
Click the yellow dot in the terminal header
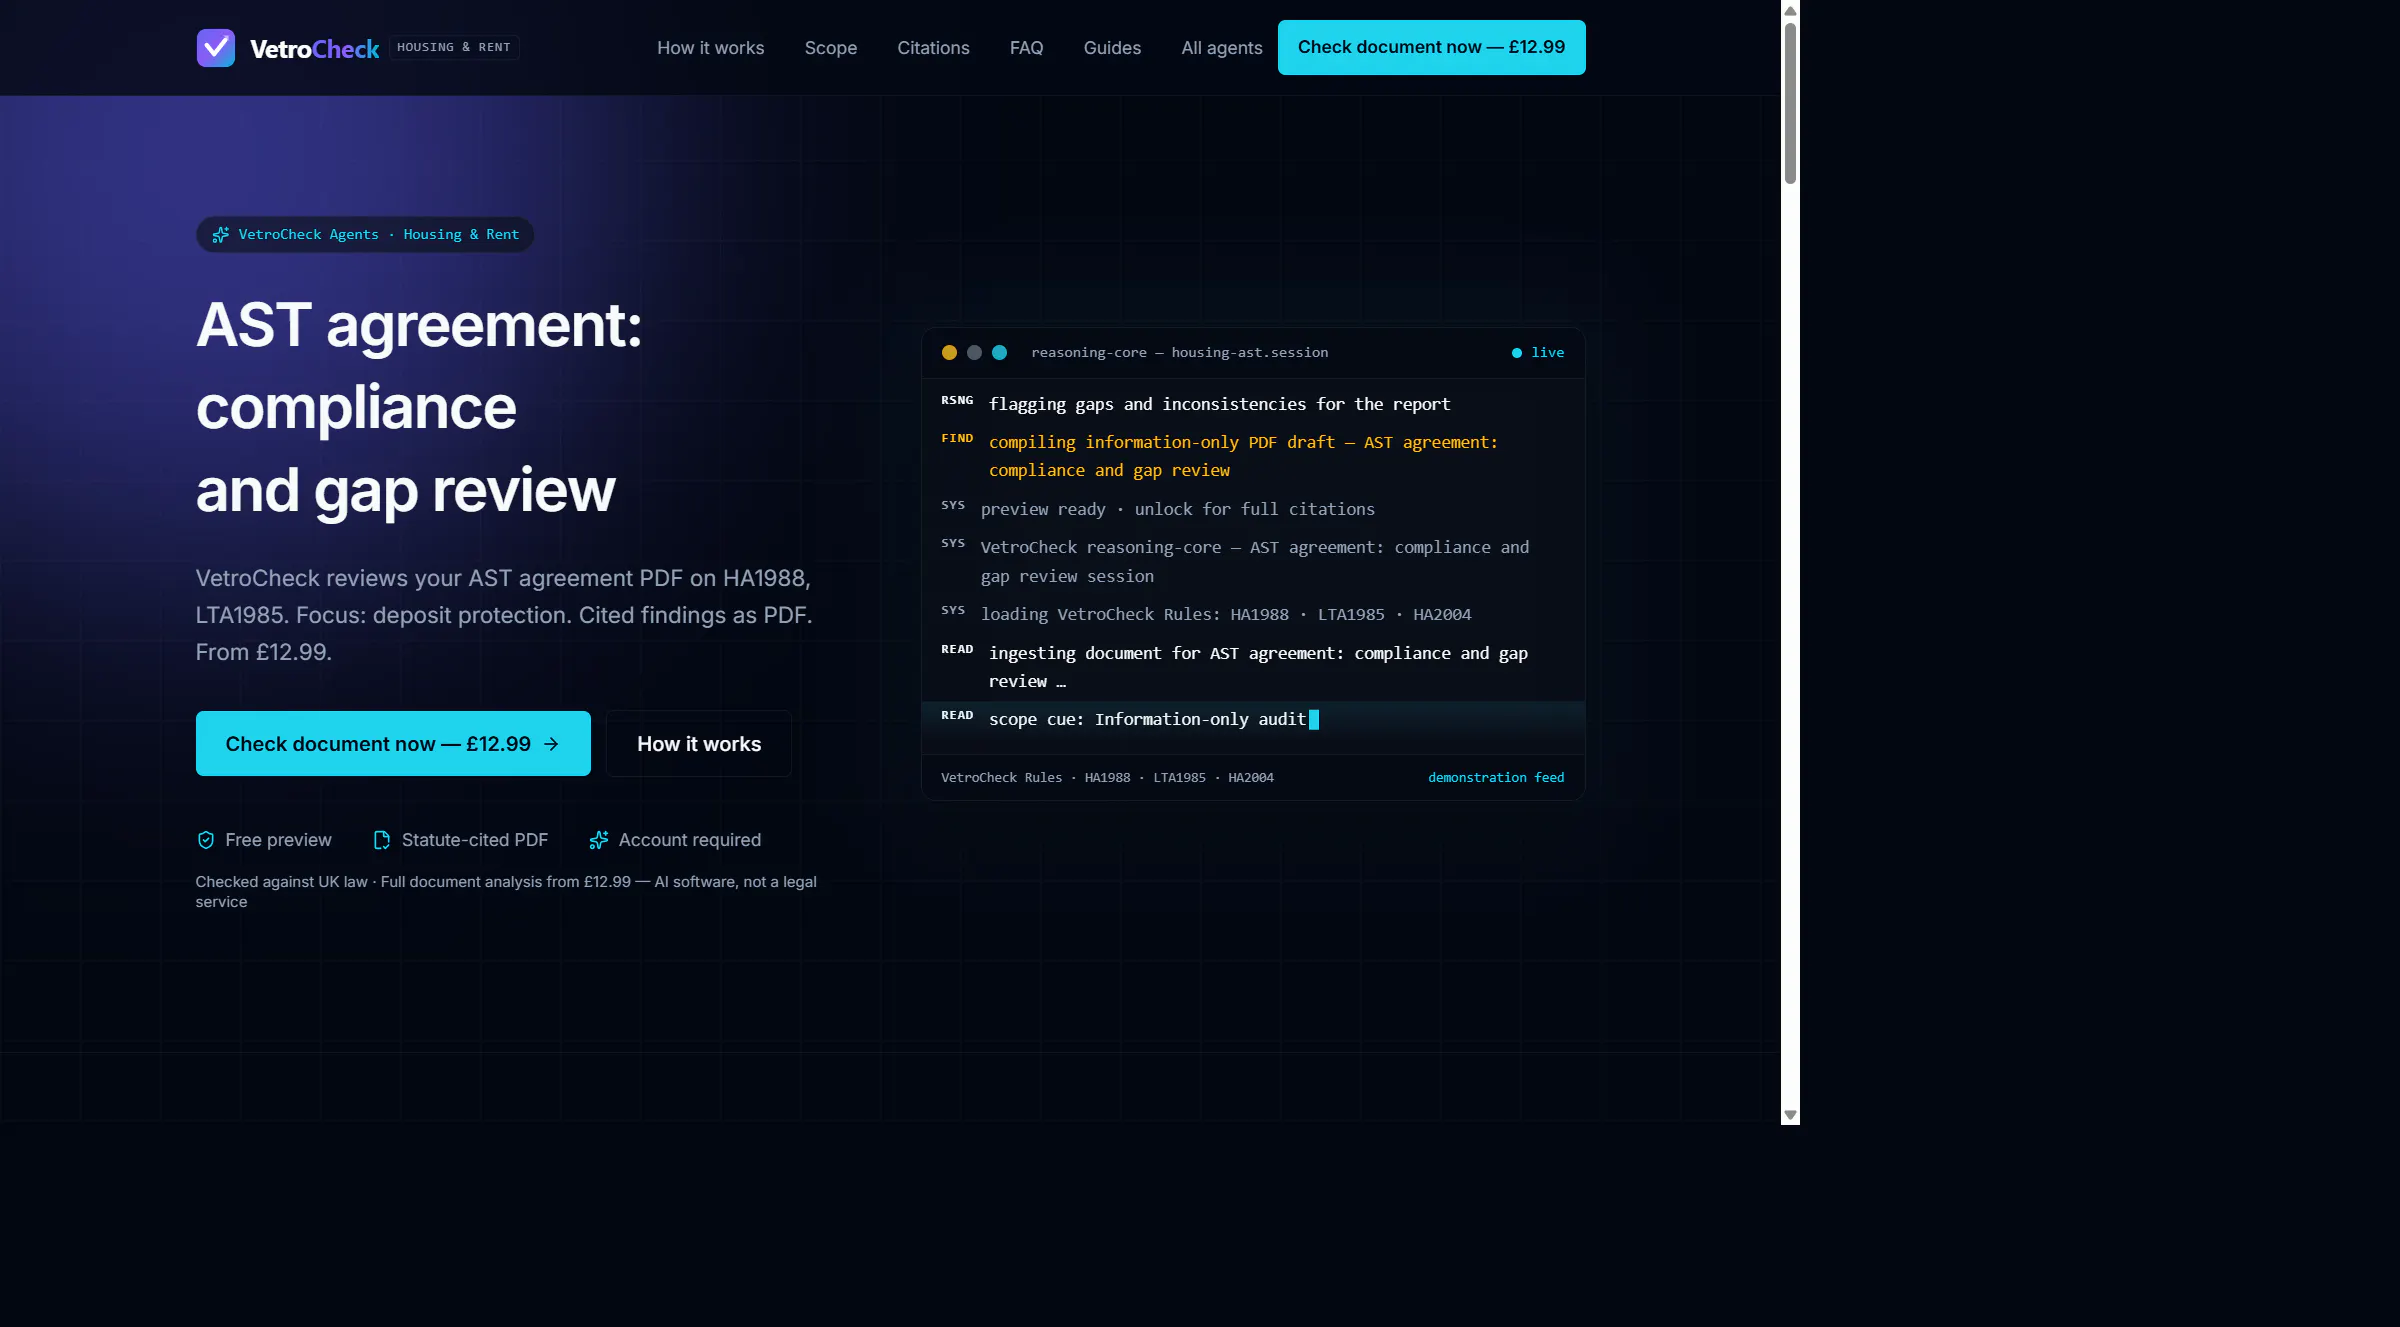click(949, 353)
